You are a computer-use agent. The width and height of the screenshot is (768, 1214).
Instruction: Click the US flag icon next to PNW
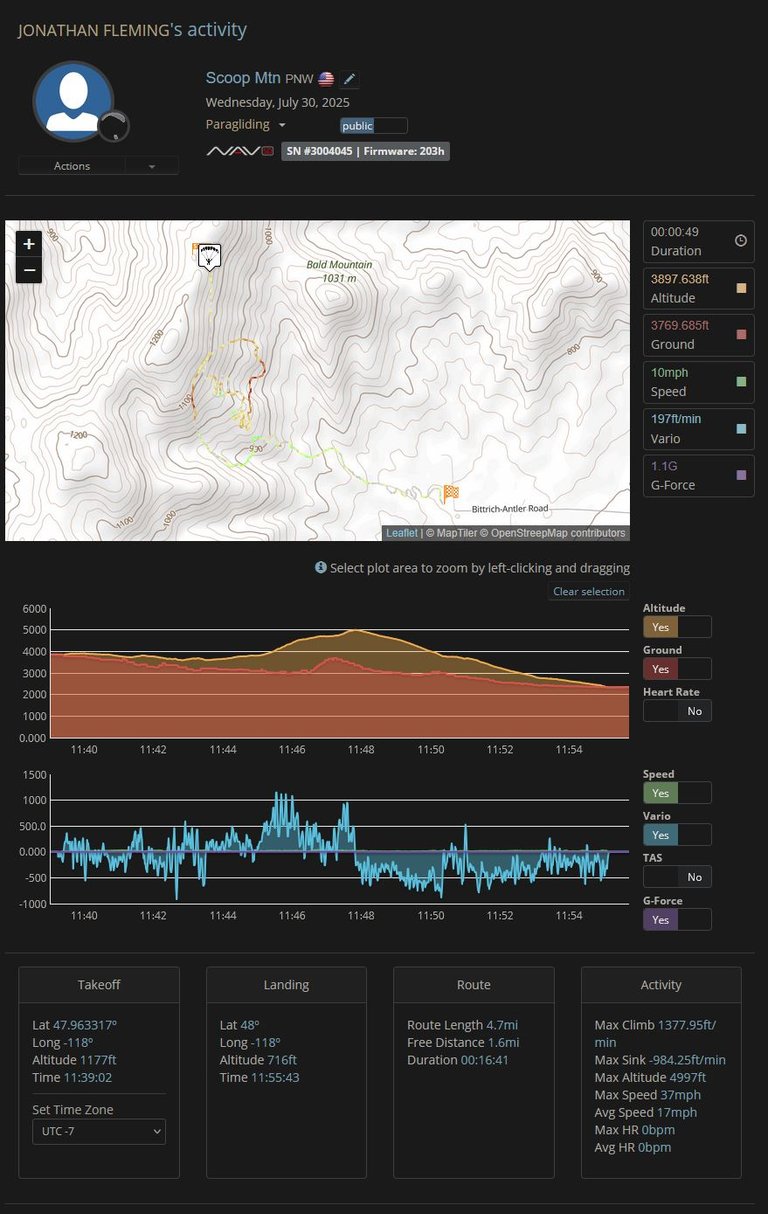pos(326,79)
